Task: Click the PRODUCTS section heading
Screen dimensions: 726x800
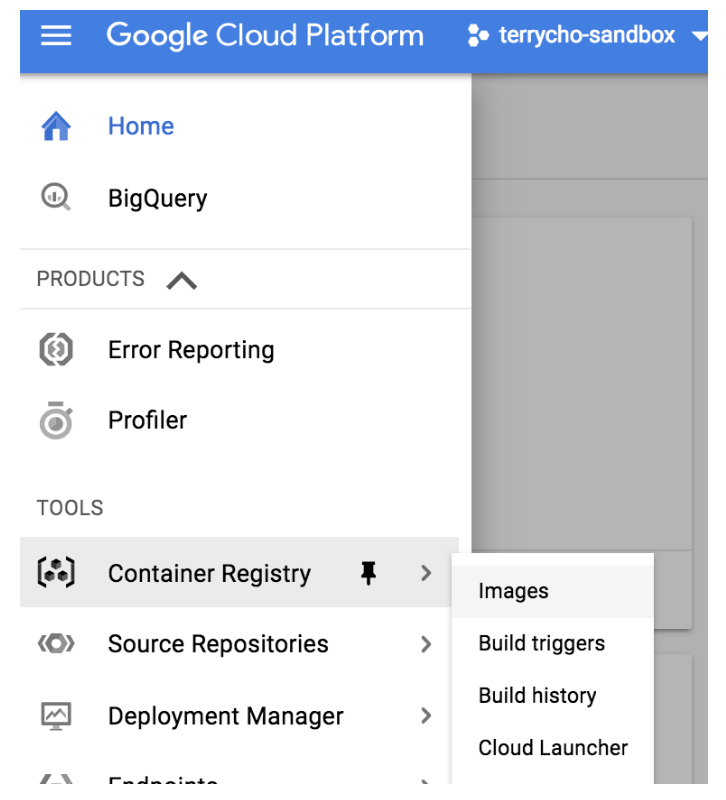Action: (x=91, y=279)
